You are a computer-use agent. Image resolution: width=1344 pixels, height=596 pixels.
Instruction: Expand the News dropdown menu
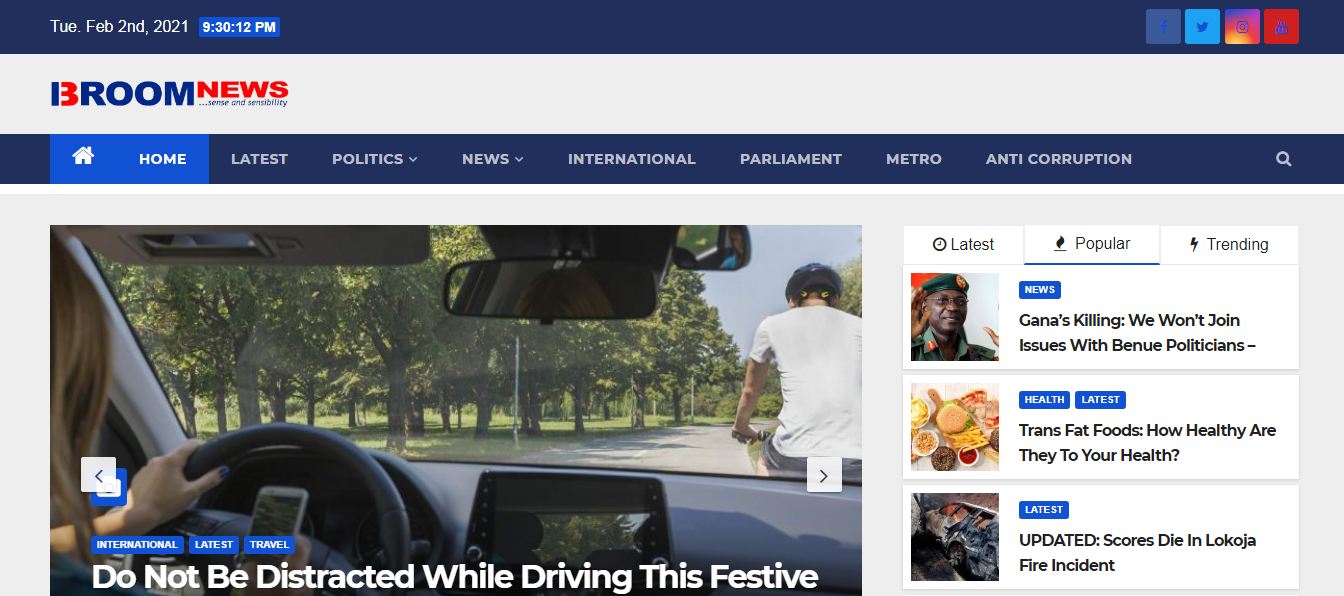[x=493, y=159]
